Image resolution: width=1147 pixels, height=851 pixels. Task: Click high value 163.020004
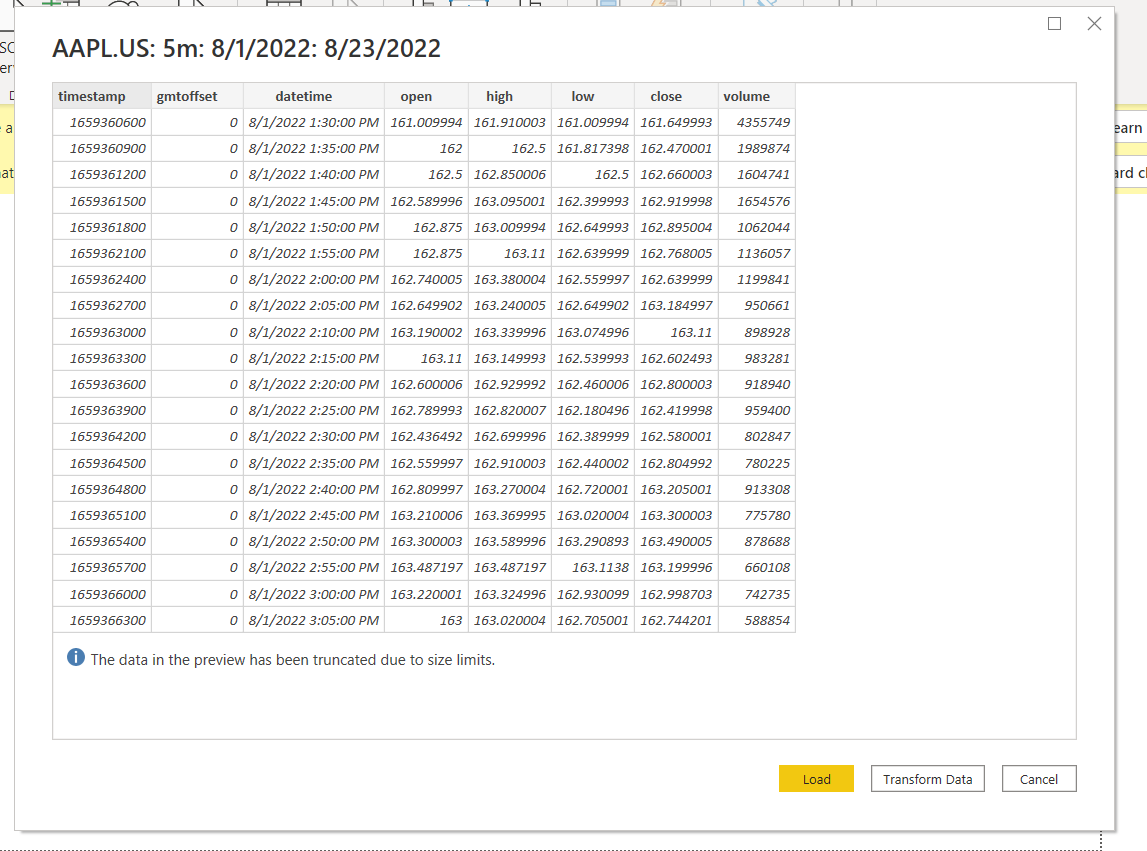(510, 621)
